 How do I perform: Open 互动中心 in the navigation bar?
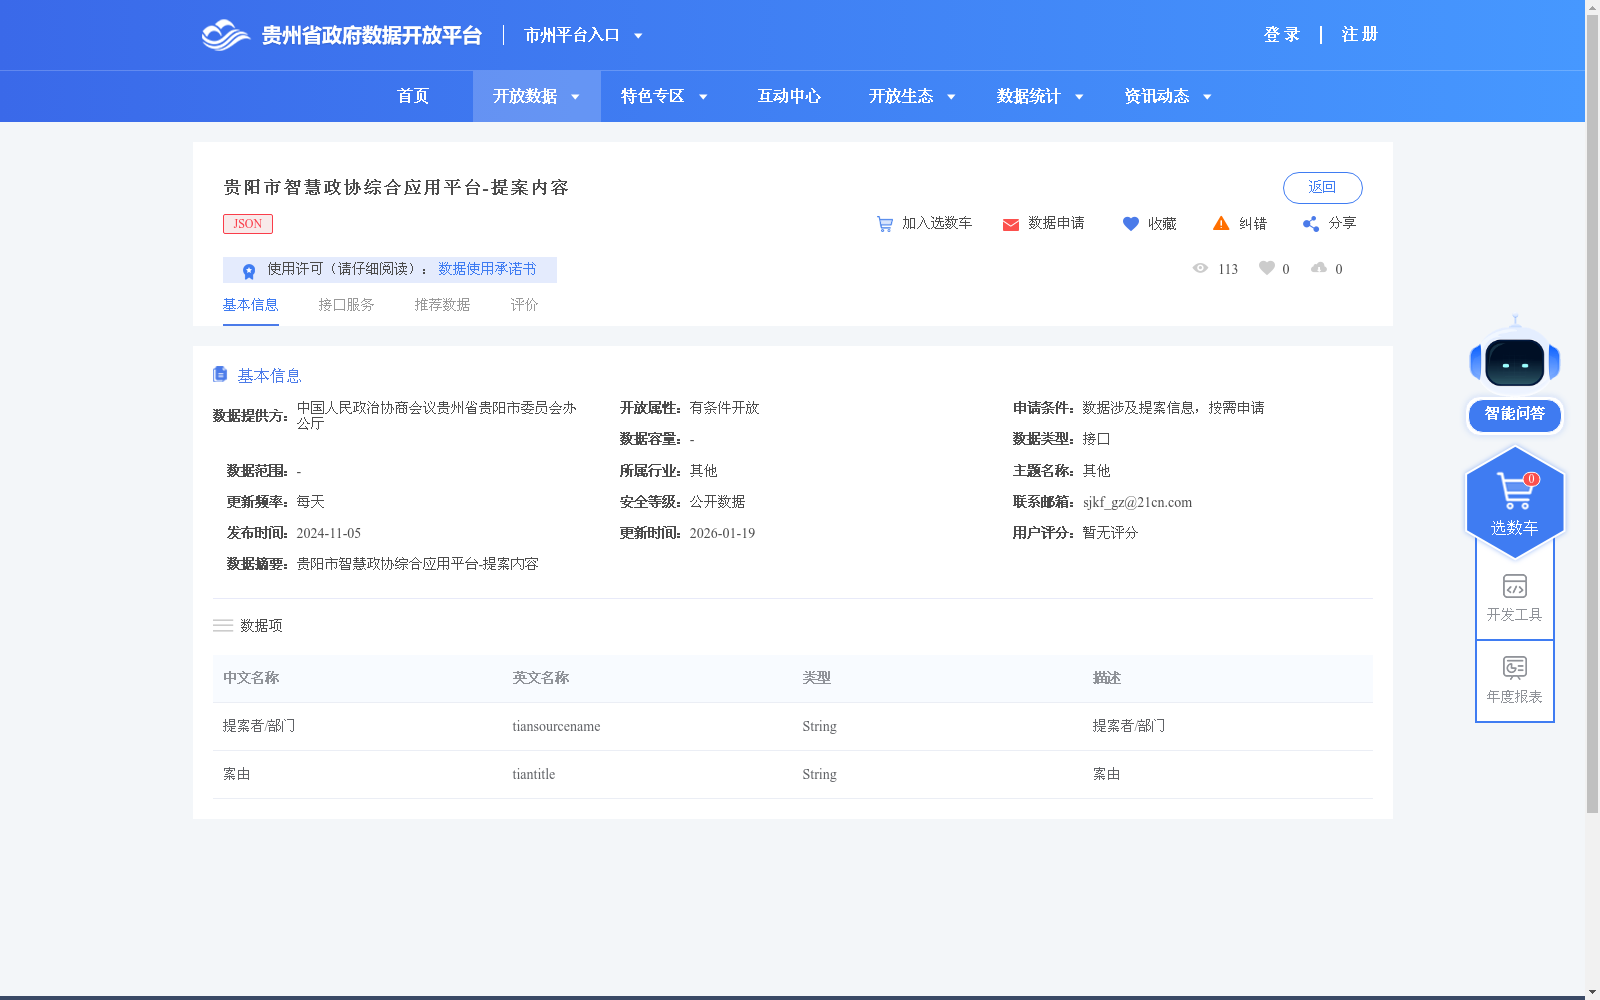click(789, 96)
